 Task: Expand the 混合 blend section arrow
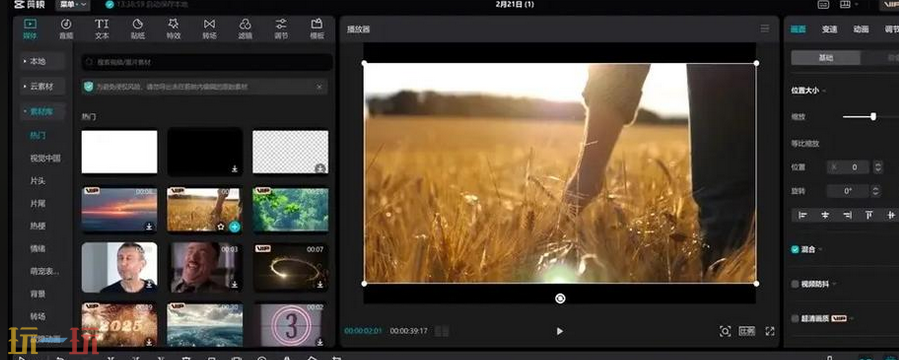click(x=820, y=249)
